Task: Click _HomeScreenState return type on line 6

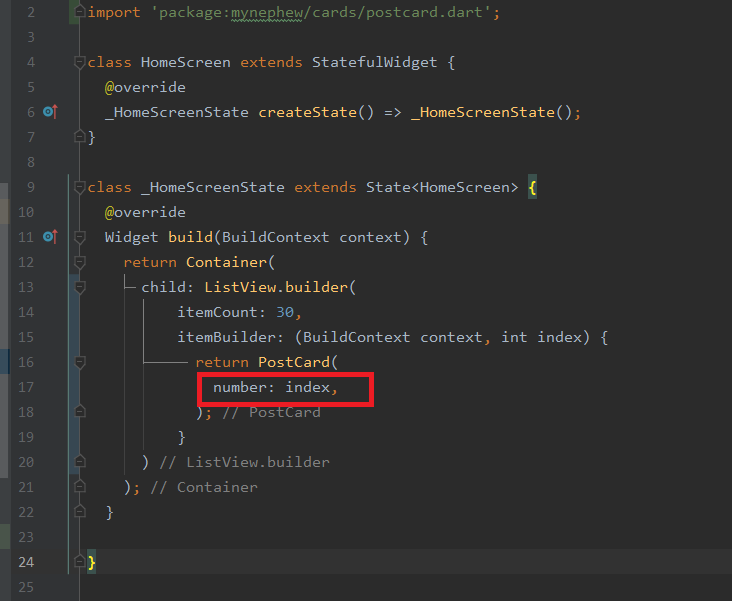Action: coord(177,113)
